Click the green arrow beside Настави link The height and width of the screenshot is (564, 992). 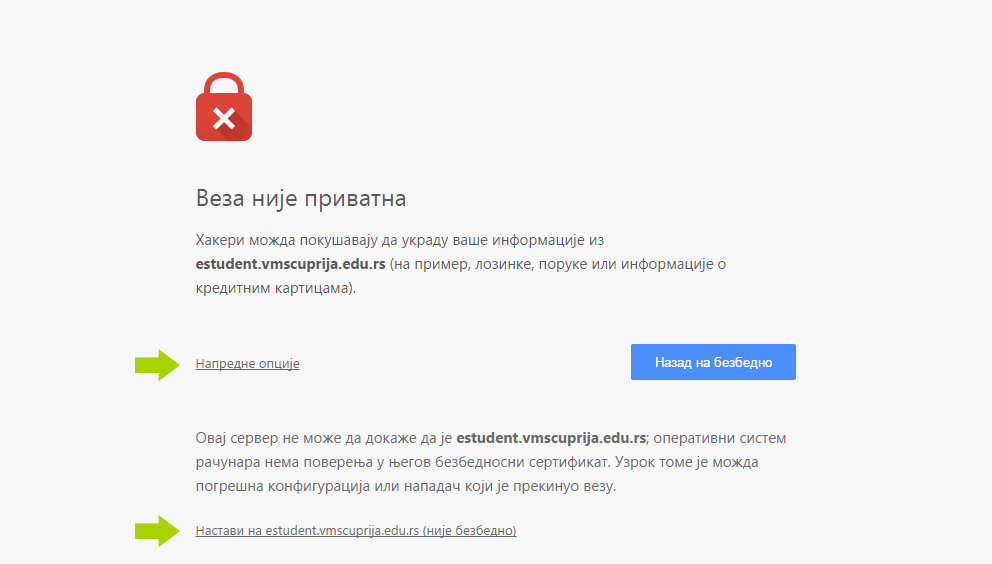tap(155, 531)
